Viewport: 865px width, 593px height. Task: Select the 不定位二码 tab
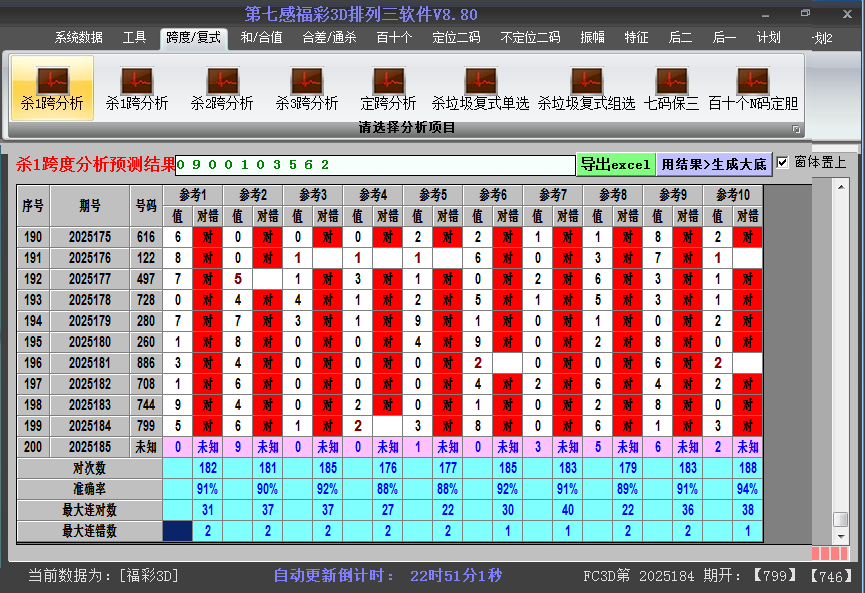[x=530, y=38]
